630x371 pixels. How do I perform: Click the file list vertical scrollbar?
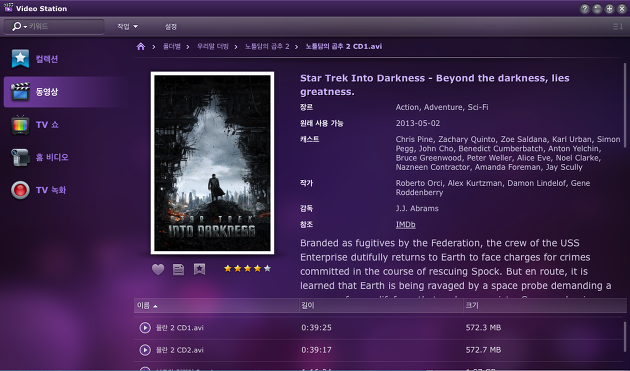coord(625,336)
